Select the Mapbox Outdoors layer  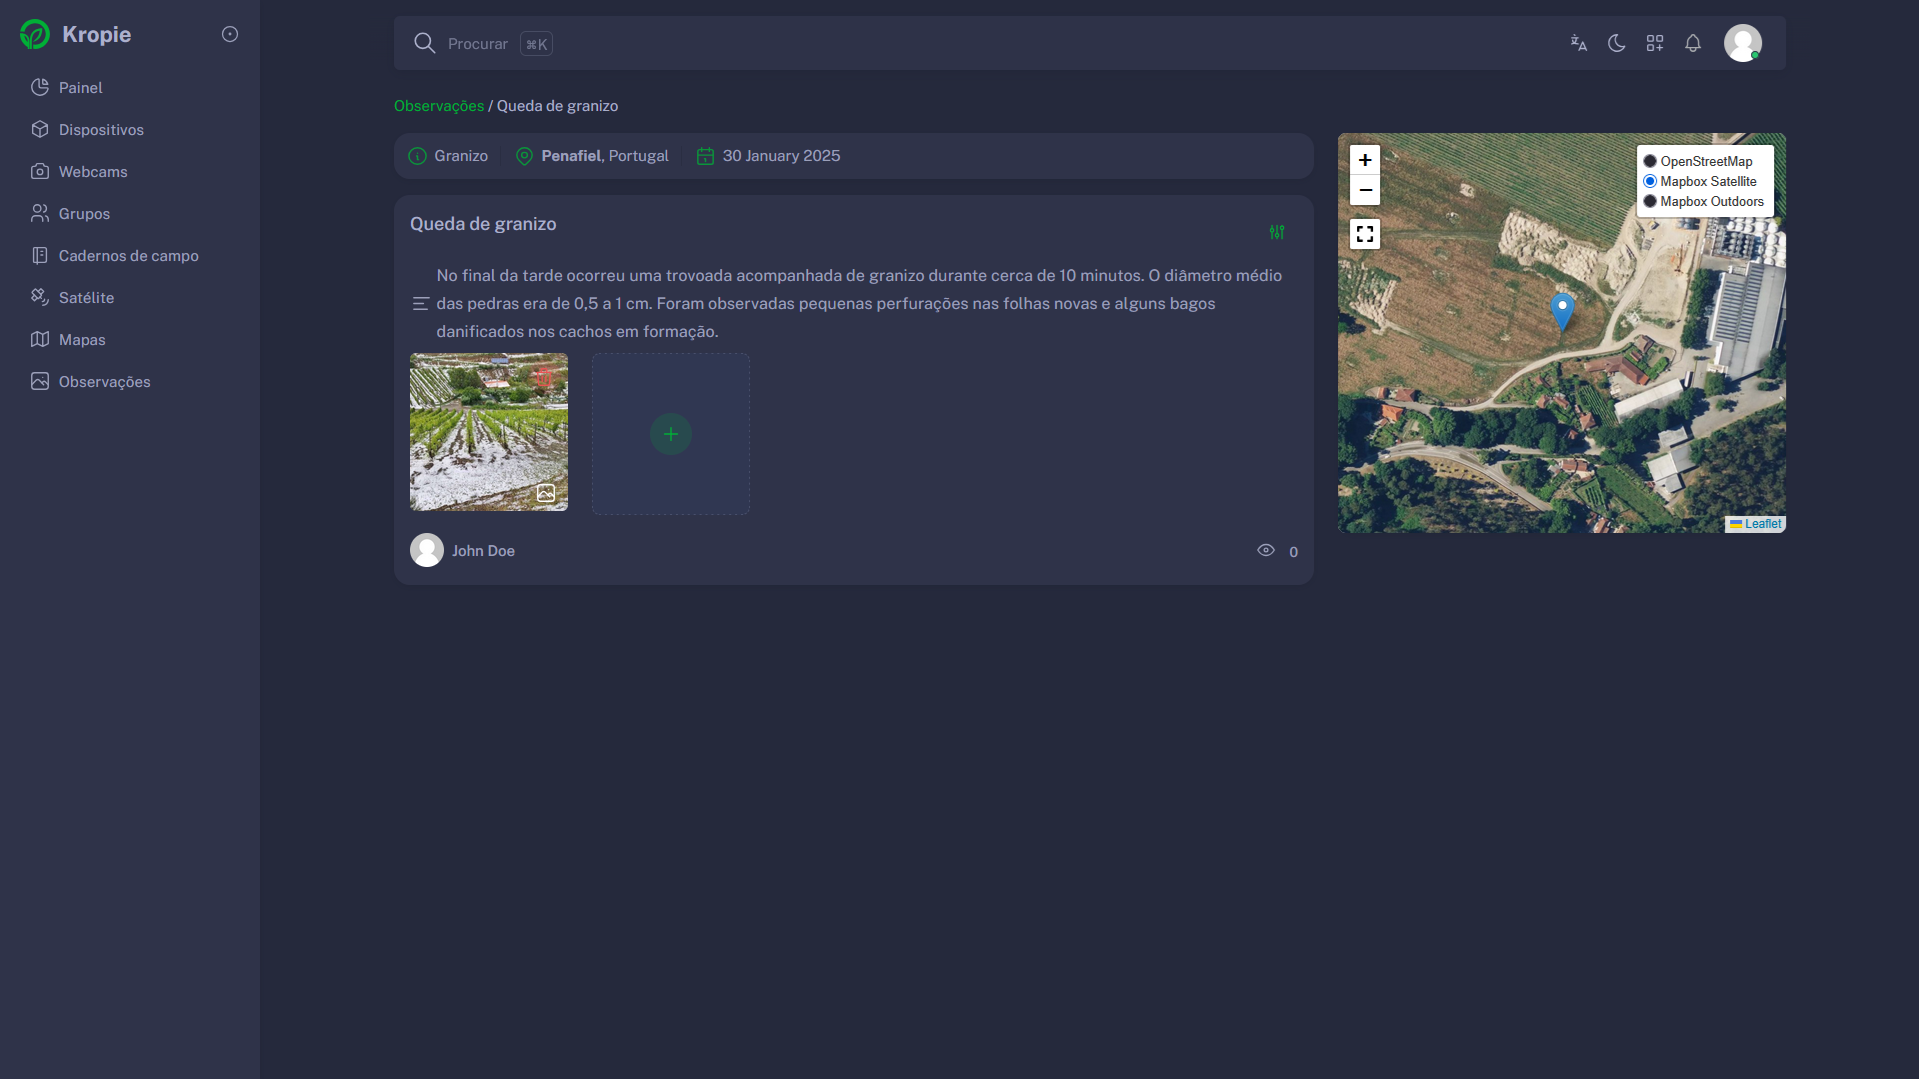[1650, 201]
